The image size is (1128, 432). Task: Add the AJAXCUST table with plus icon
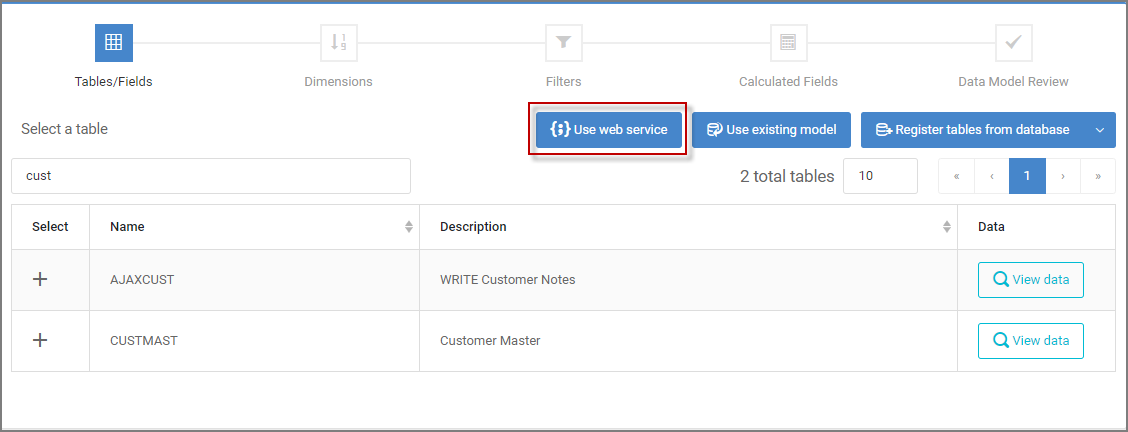(41, 280)
